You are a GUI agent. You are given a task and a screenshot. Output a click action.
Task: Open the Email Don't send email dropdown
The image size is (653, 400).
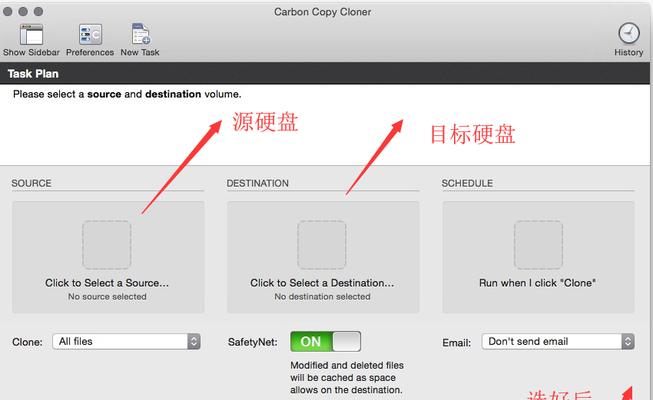[x=558, y=342]
